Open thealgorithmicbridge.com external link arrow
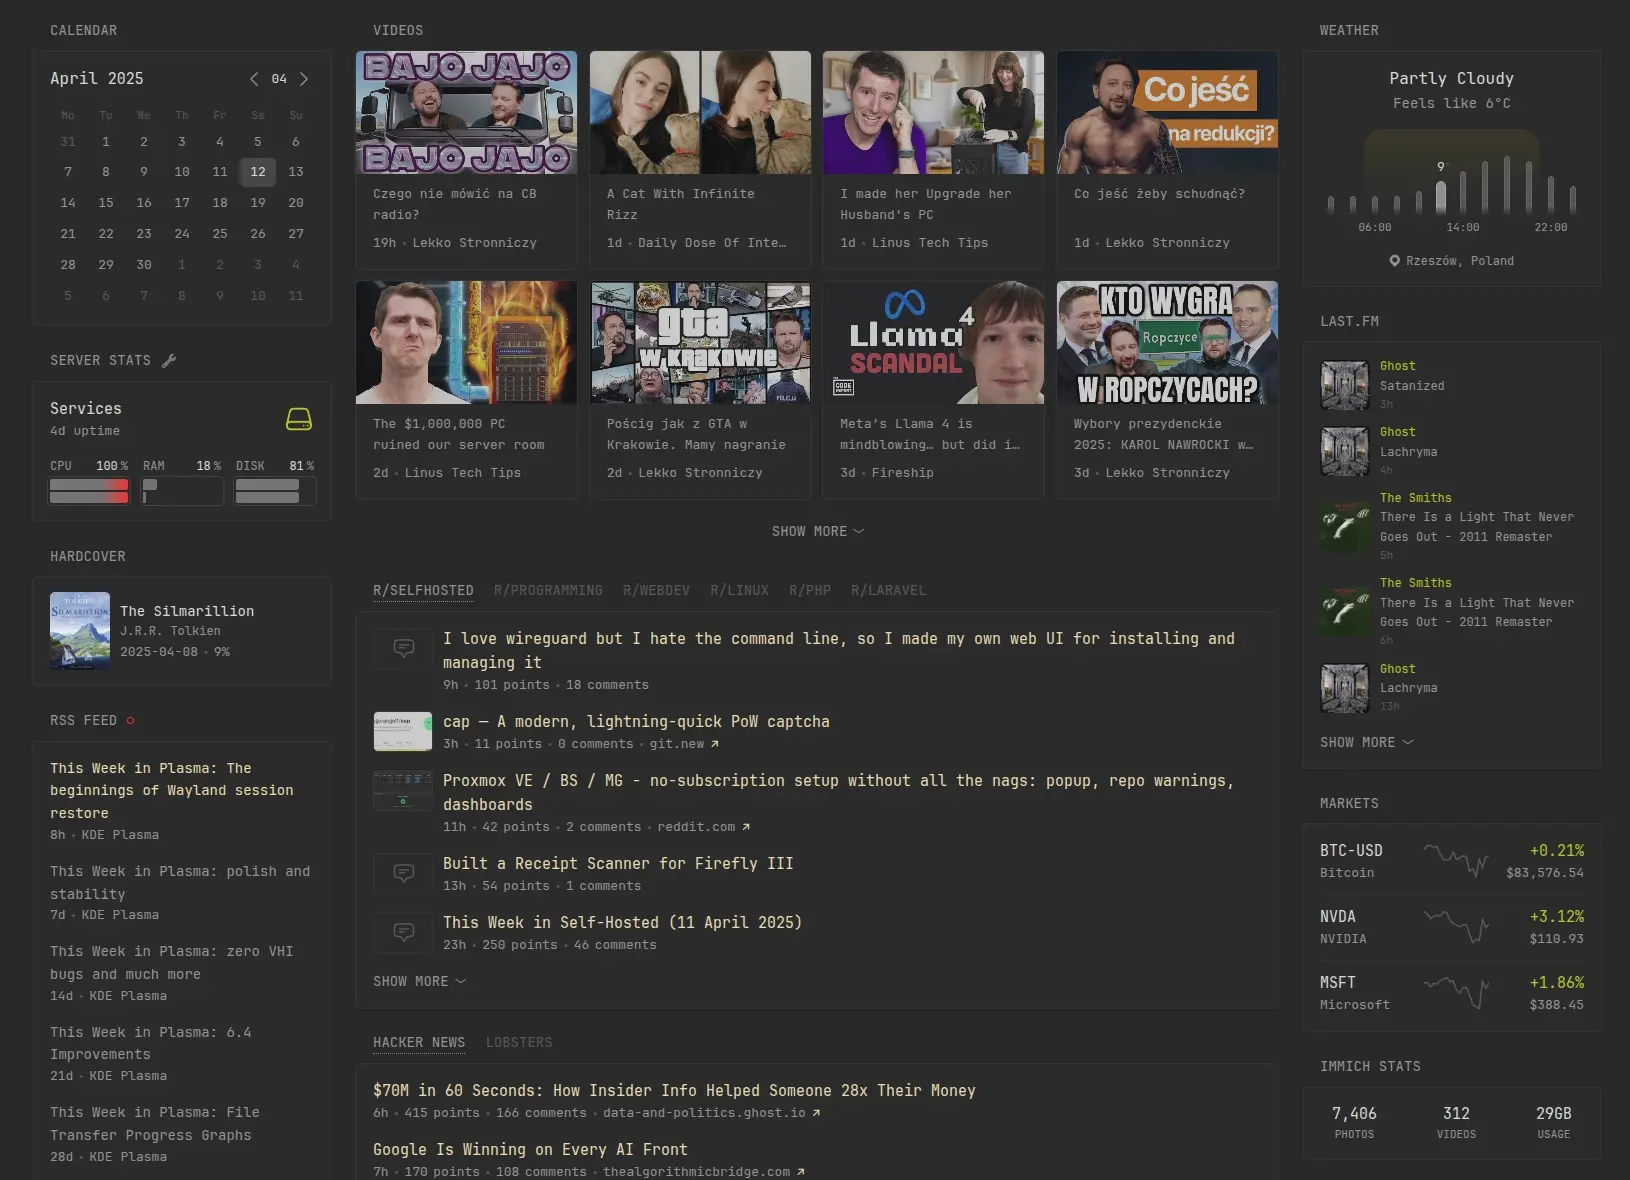The height and width of the screenshot is (1180, 1630). [x=800, y=1172]
